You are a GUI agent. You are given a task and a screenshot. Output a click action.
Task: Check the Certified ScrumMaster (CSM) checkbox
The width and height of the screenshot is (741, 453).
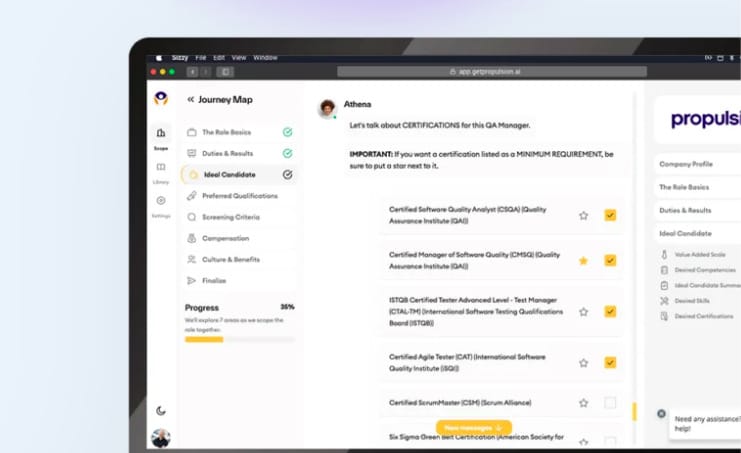[x=610, y=403]
